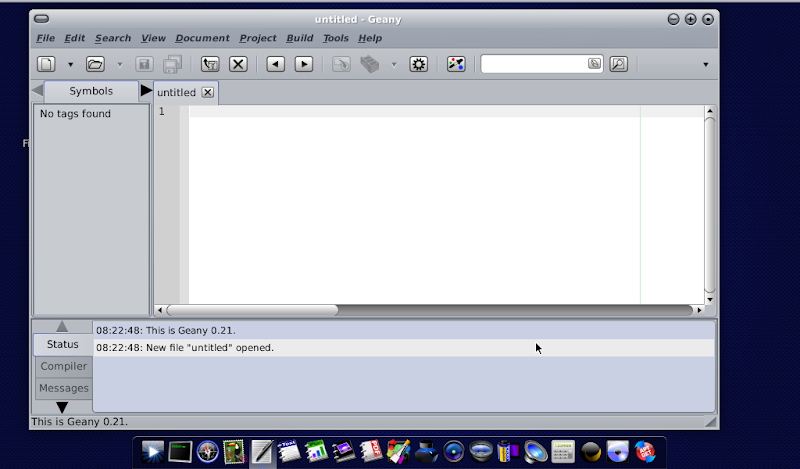
Task: Open the Tools menu
Action: [x=336, y=38]
